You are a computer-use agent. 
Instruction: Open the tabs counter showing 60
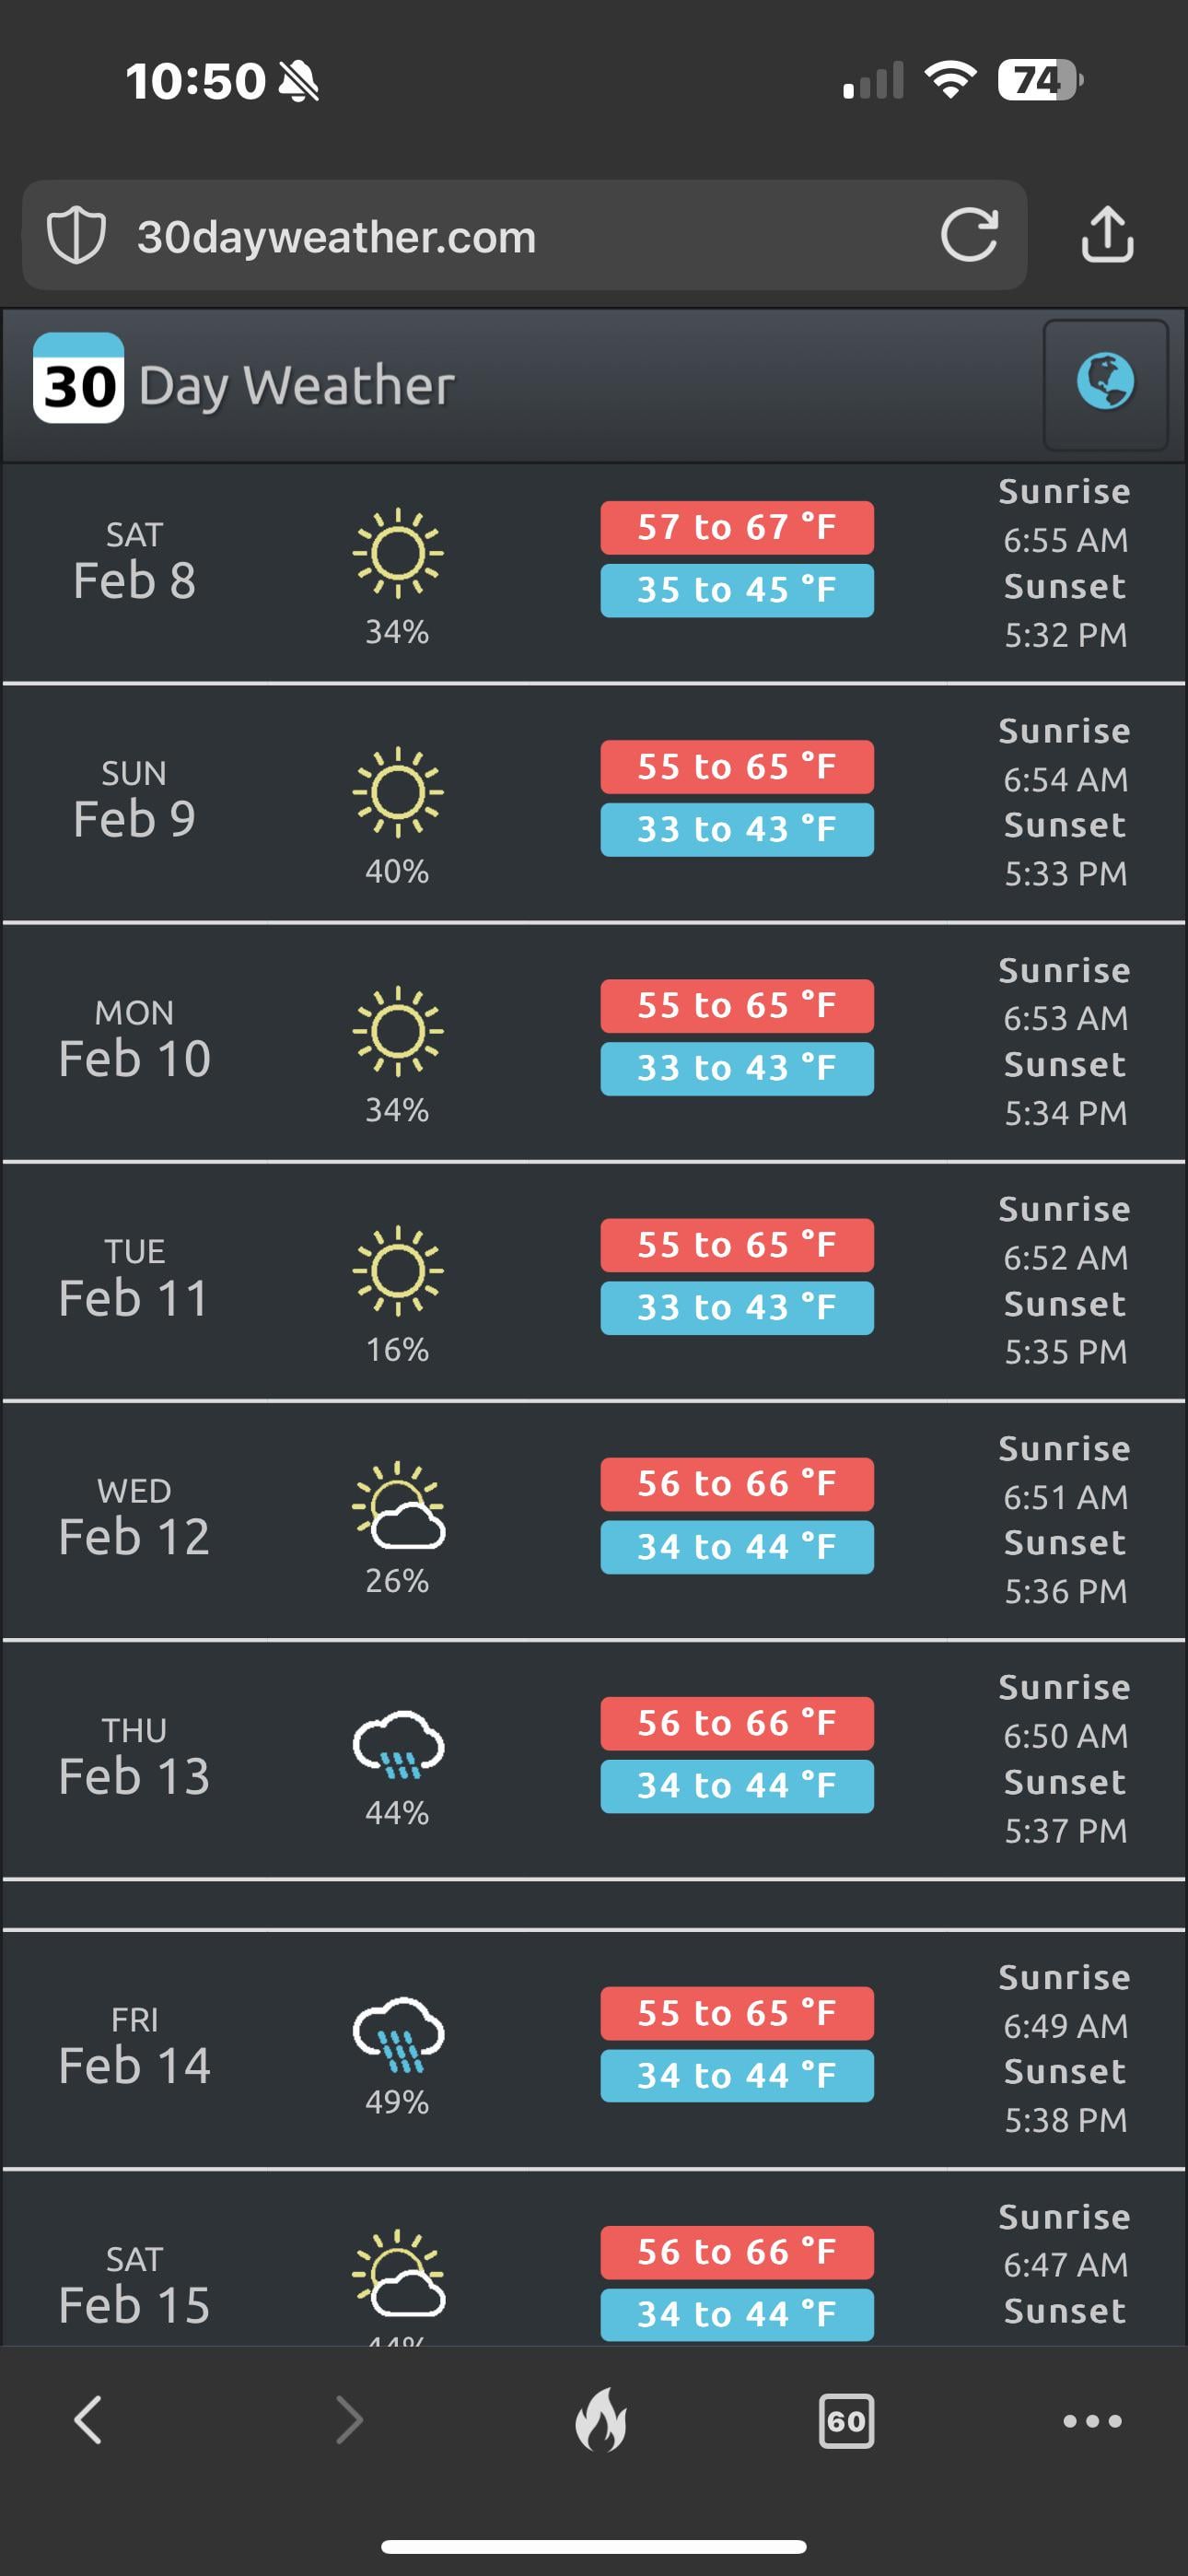[x=846, y=2421]
